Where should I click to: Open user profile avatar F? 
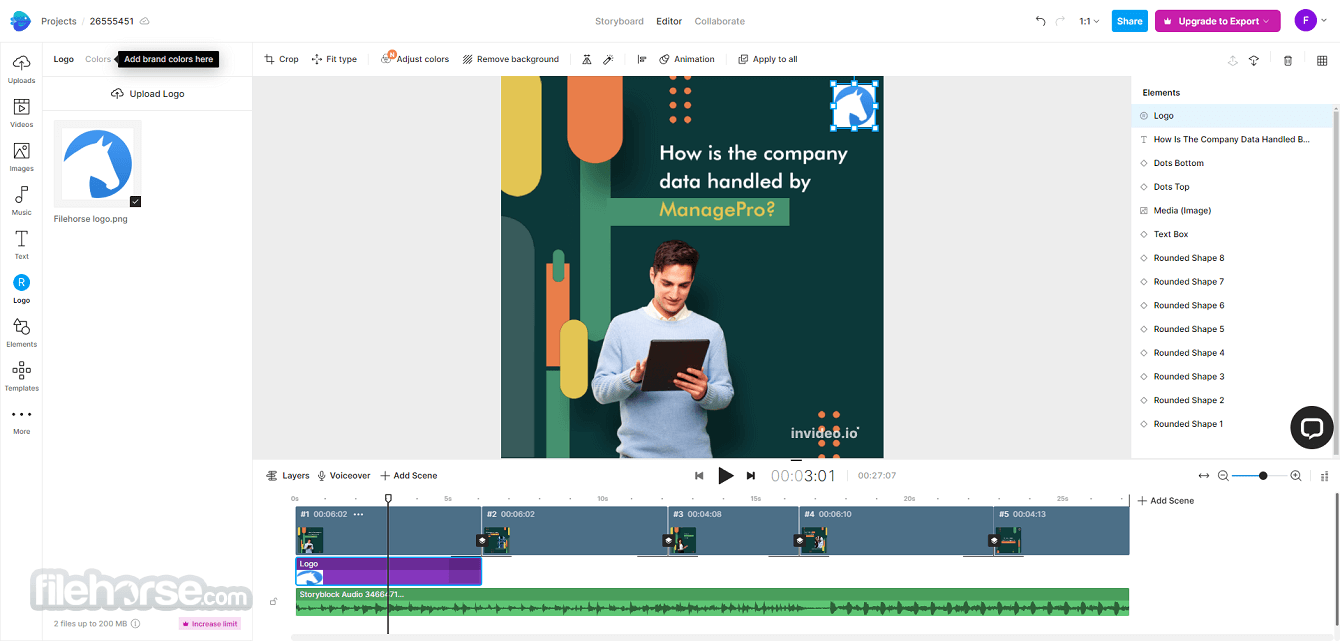[x=1306, y=21]
